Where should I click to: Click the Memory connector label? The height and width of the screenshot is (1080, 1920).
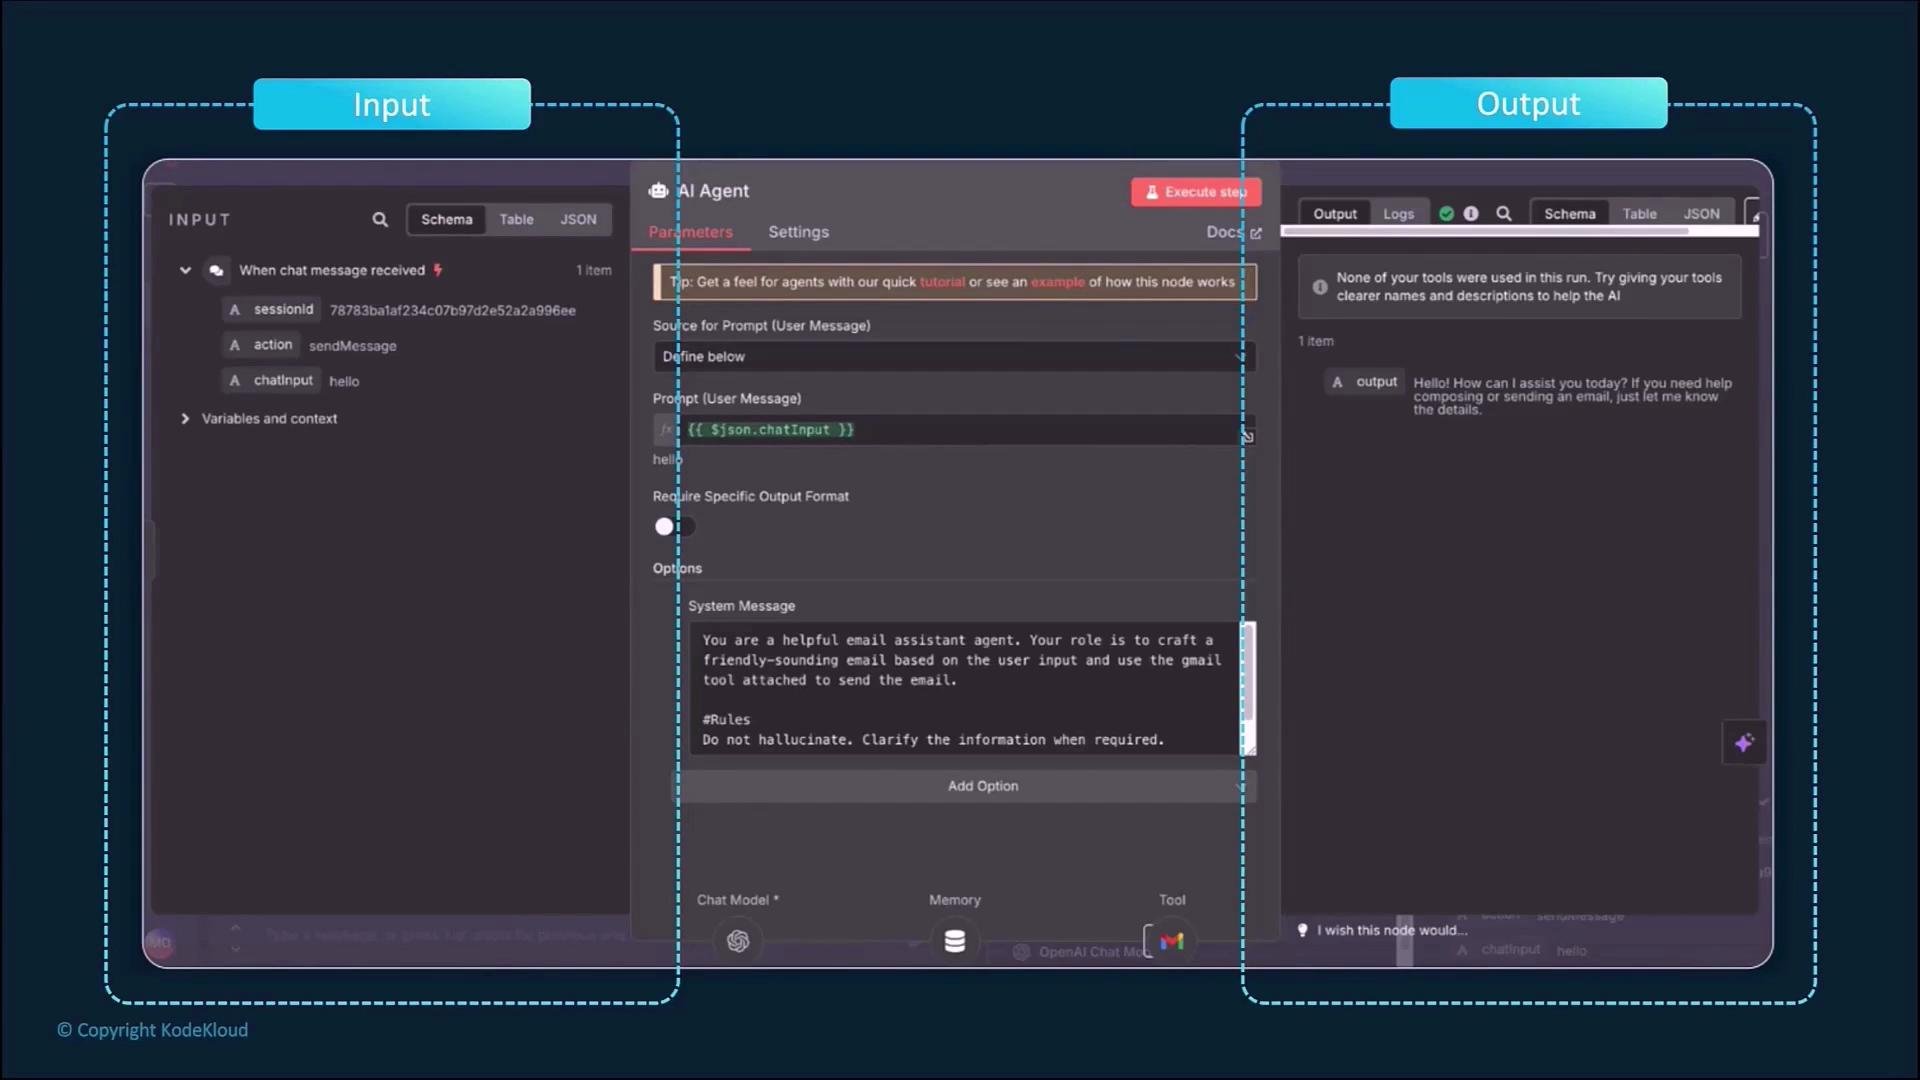[954, 900]
